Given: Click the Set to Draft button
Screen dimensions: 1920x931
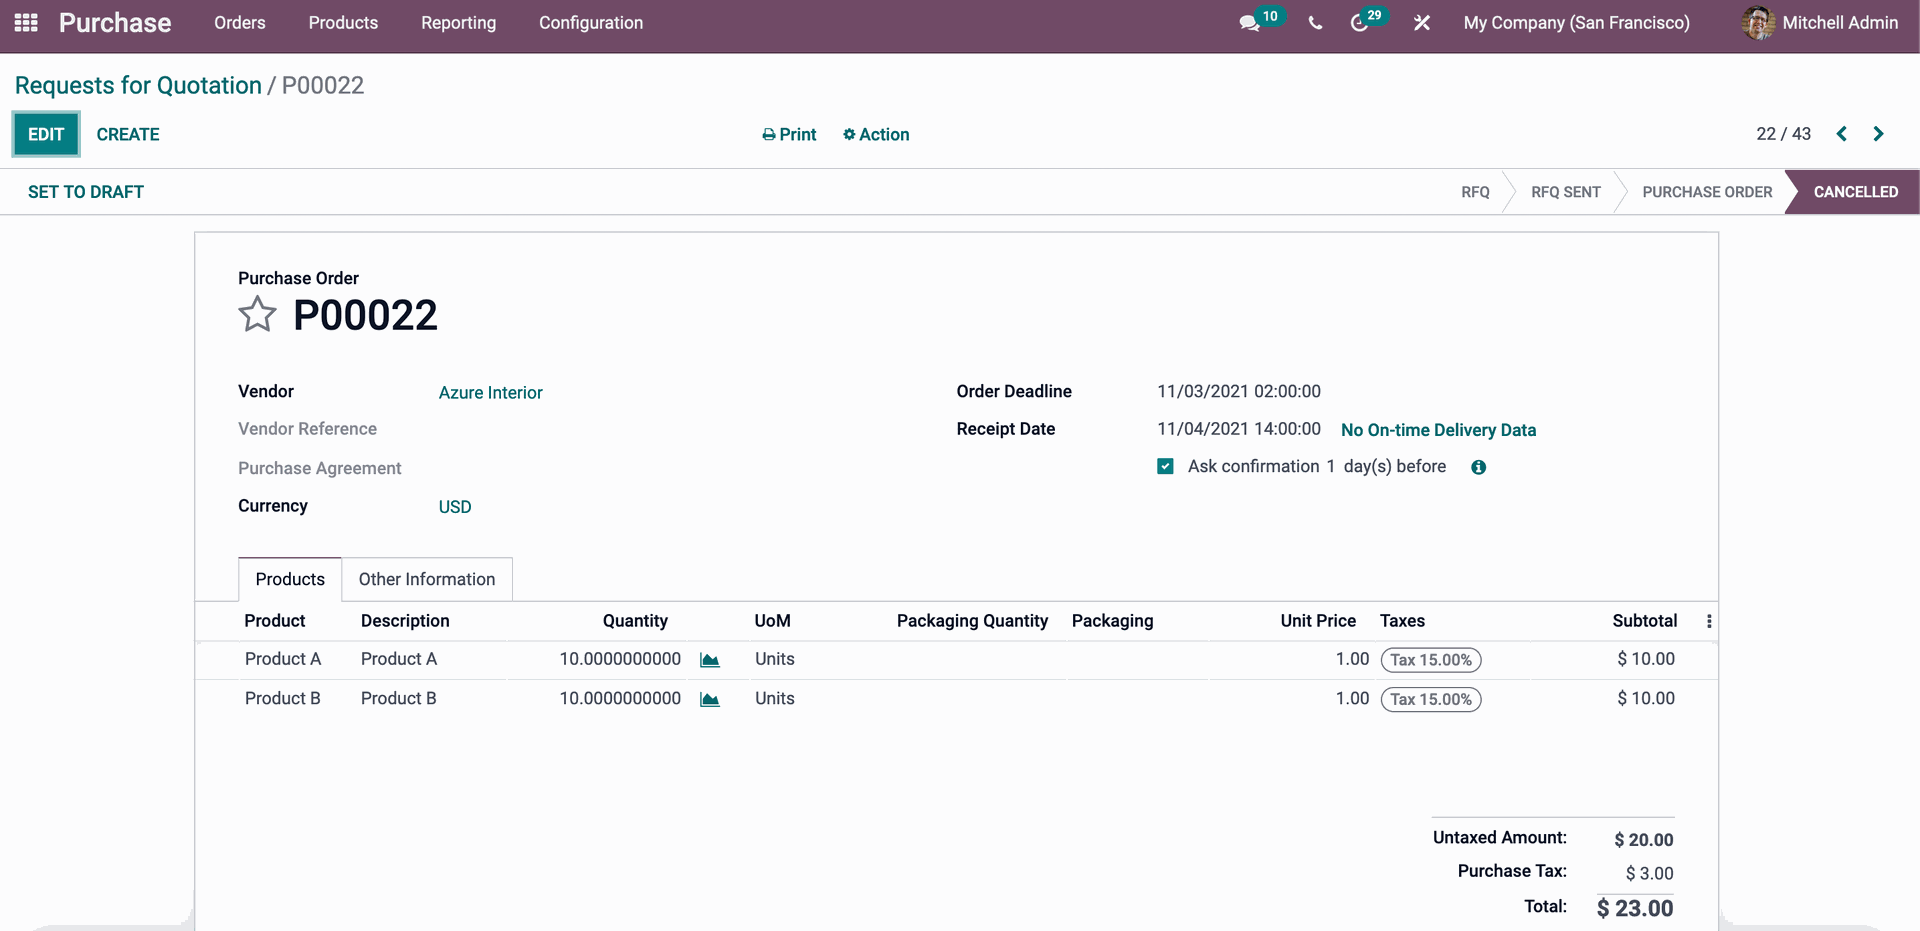Looking at the screenshot, I should point(86,192).
